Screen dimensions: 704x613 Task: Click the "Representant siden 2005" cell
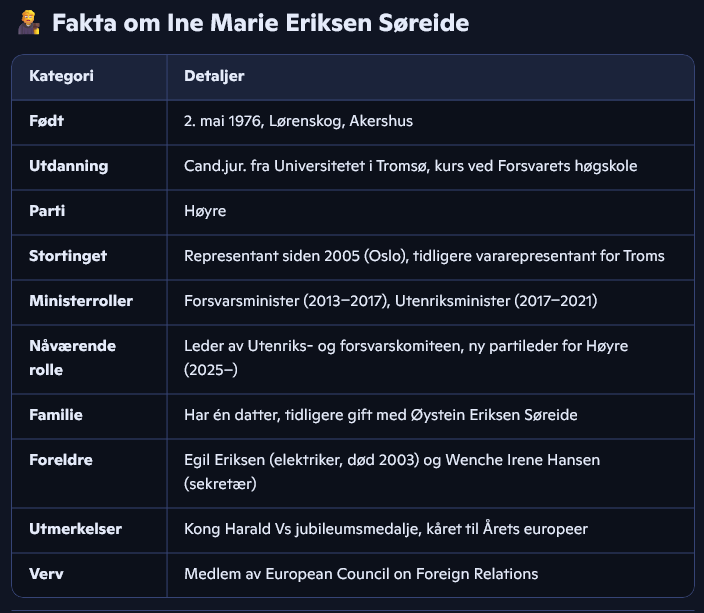tap(424, 256)
